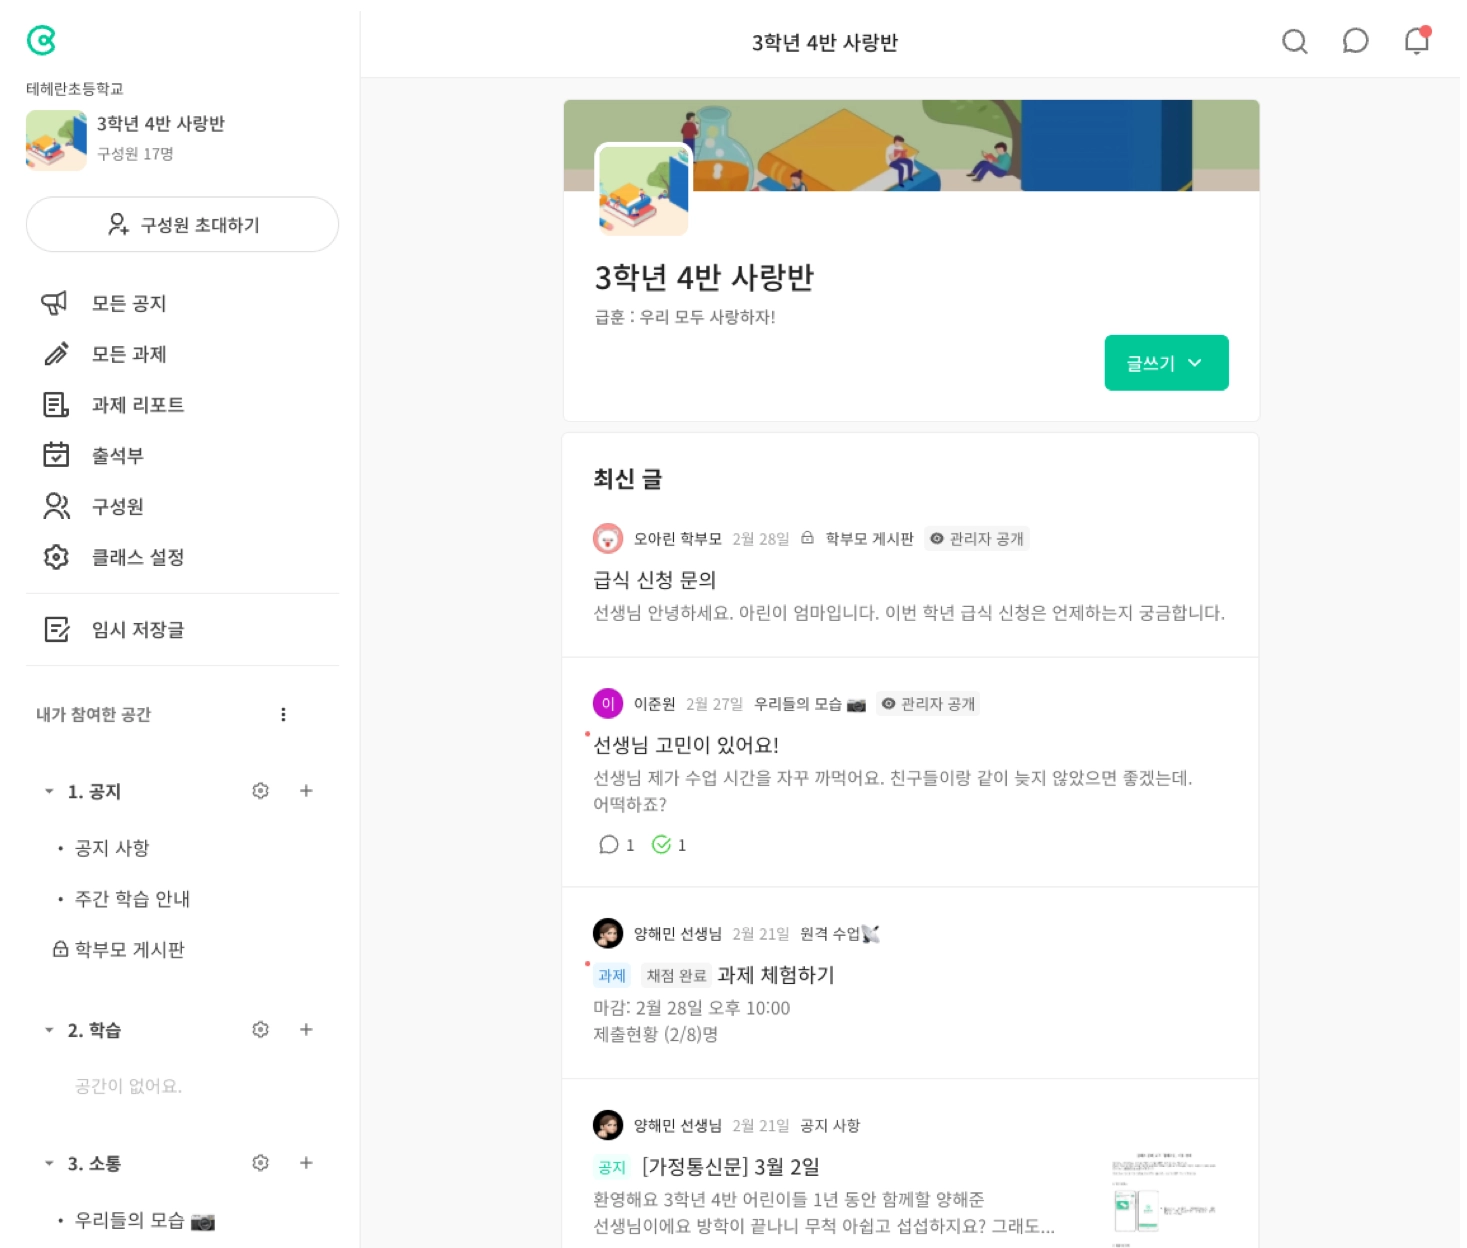1467x1248 pixels.
Task: Click the 구성원 초대하기 button
Action: point(182,224)
